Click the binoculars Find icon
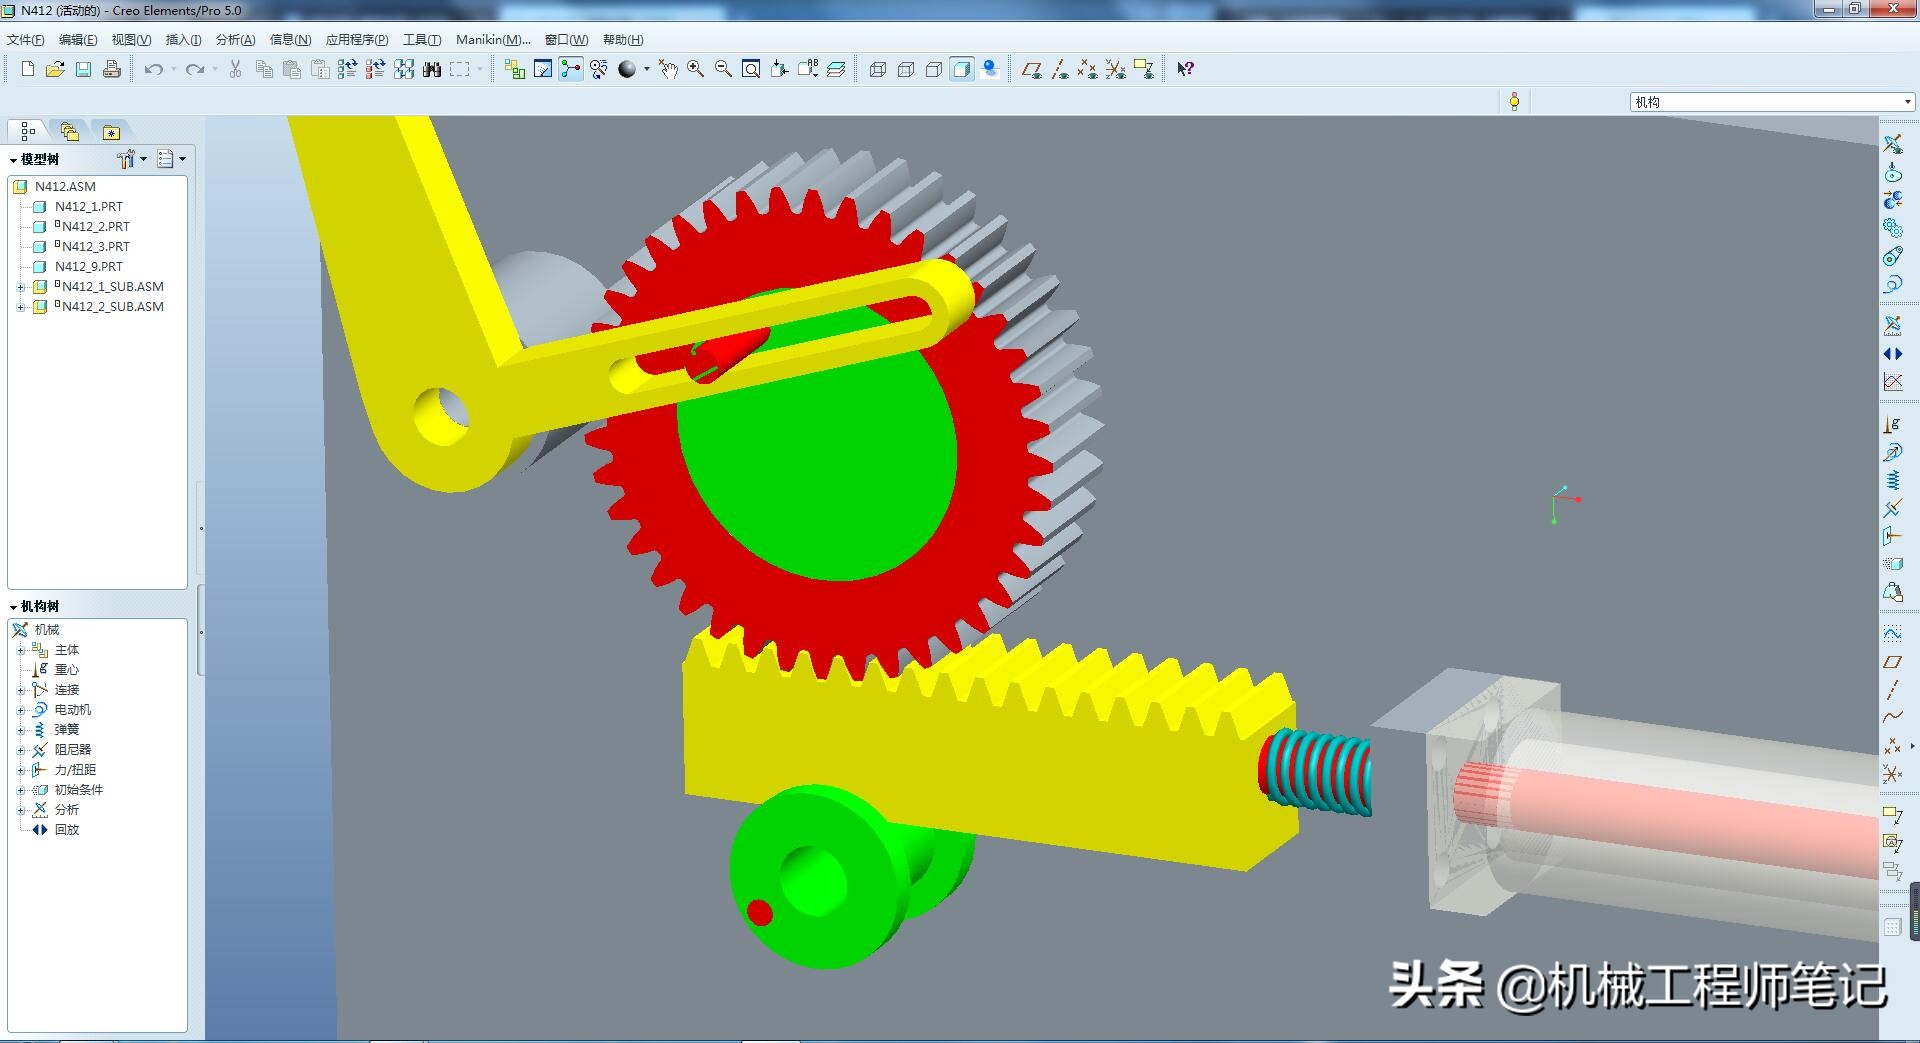The height and width of the screenshot is (1043, 1920). pyautogui.click(x=432, y=69)
